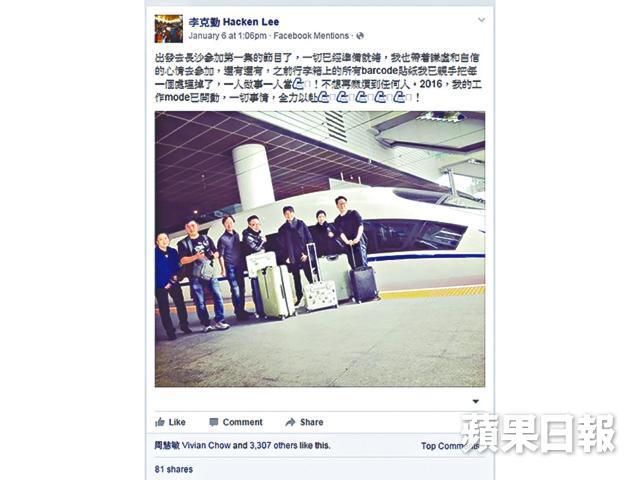This screenshot has height=480, width=640.
Task: Open the Facebook Mentions link
Action: (x=311, y=36)
